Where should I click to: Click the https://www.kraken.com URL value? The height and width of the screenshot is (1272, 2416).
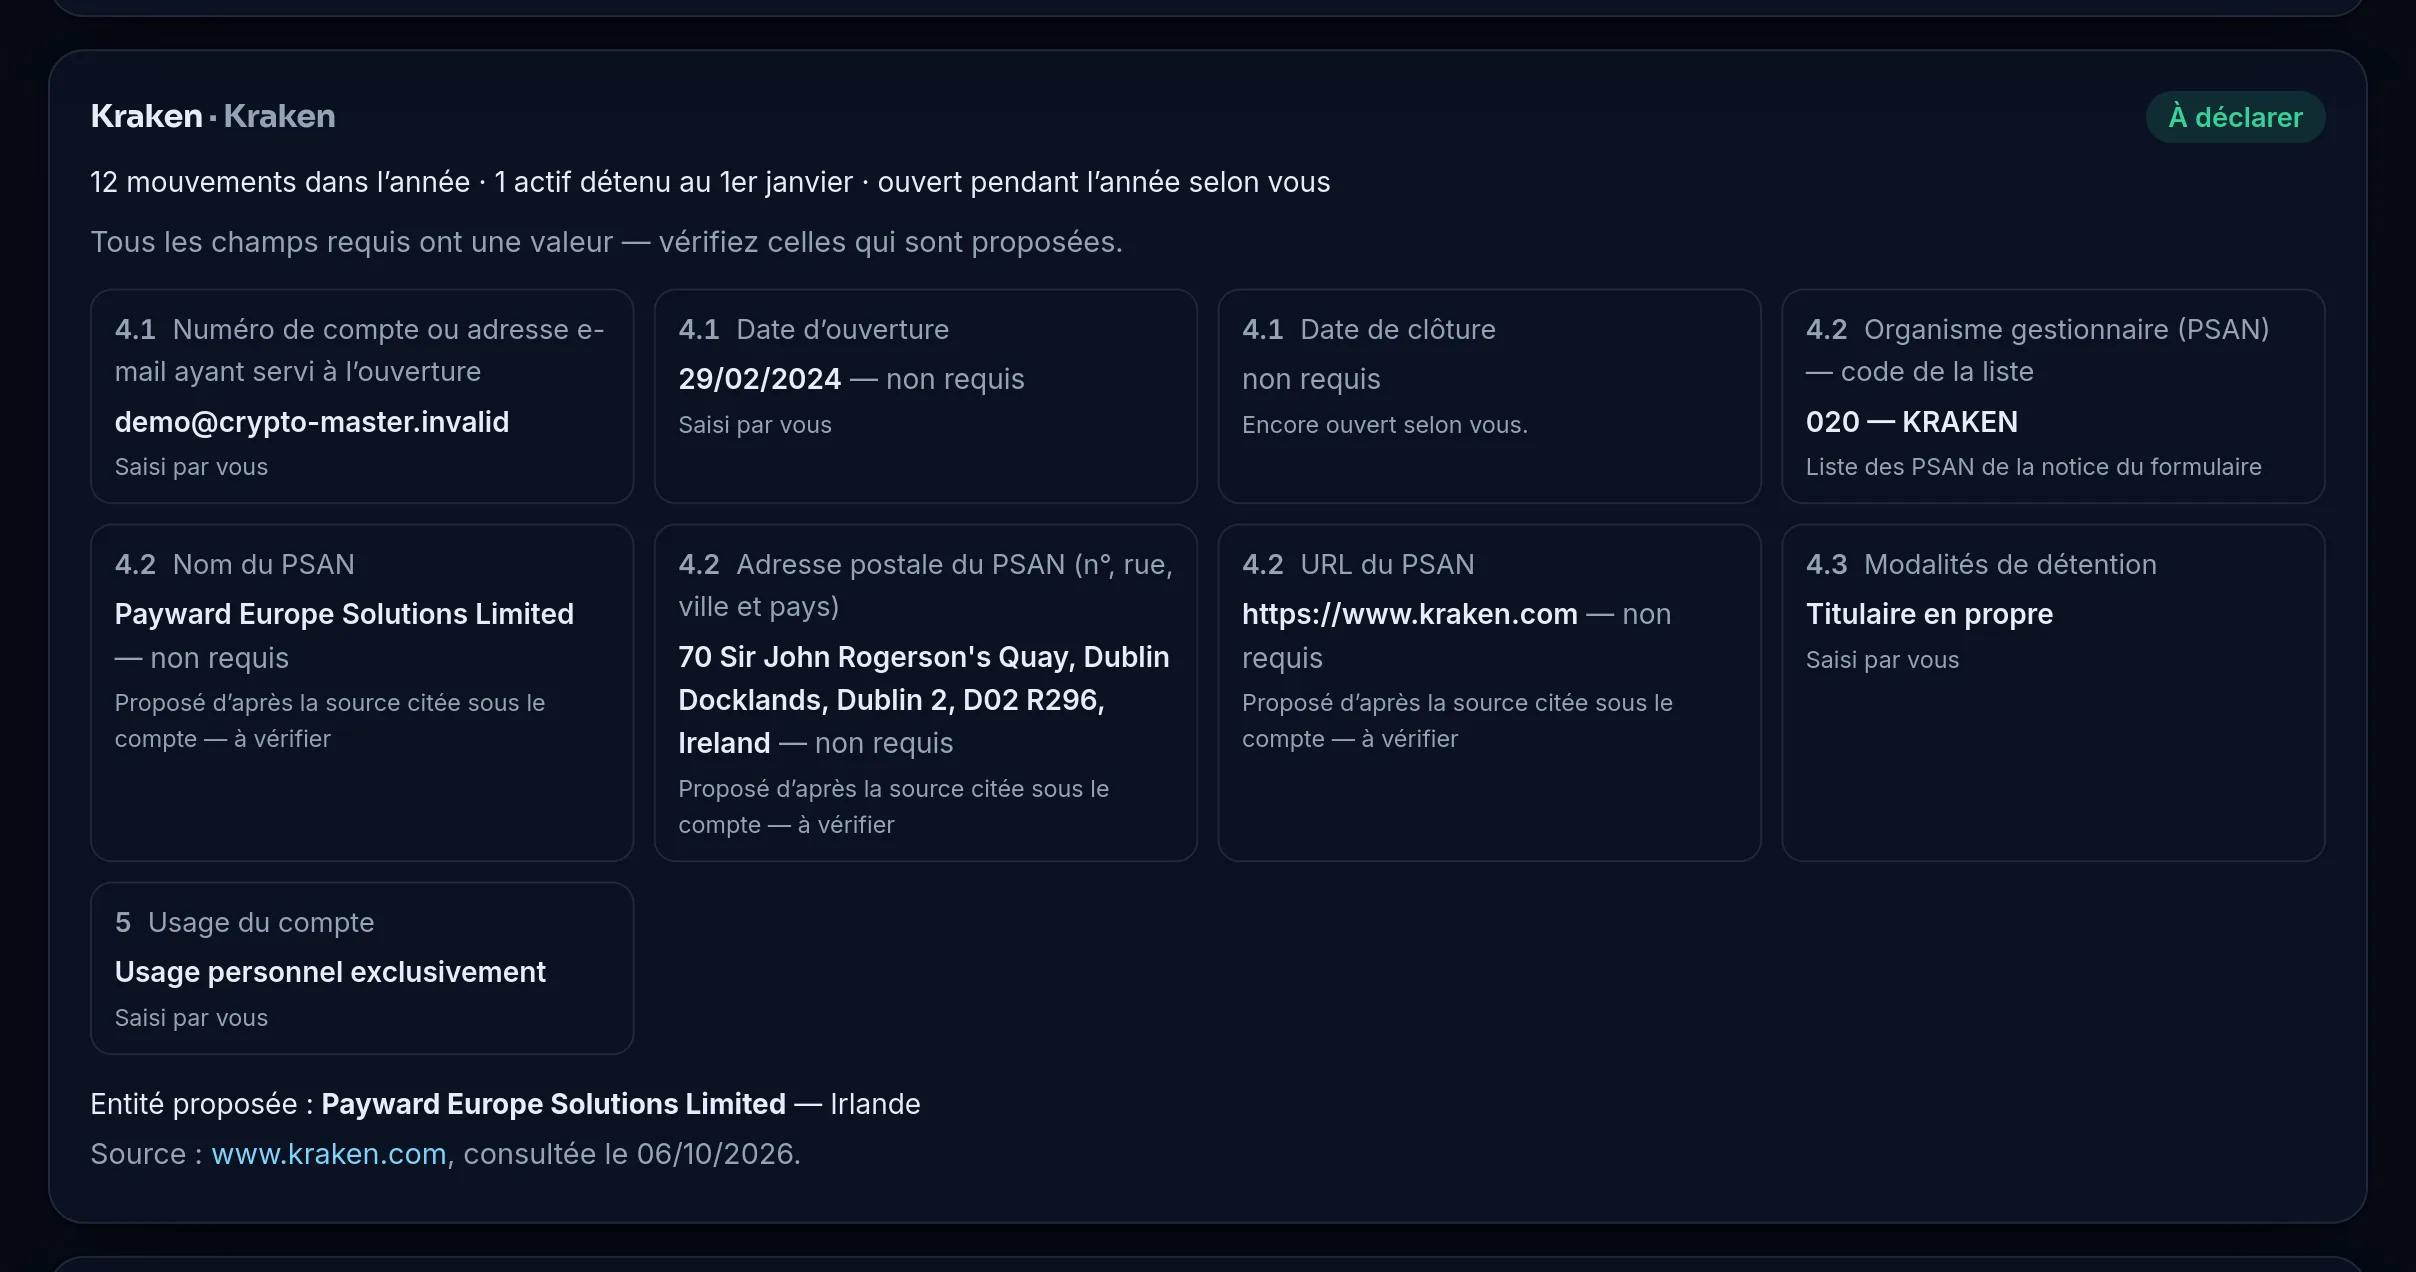(1409, 614)
